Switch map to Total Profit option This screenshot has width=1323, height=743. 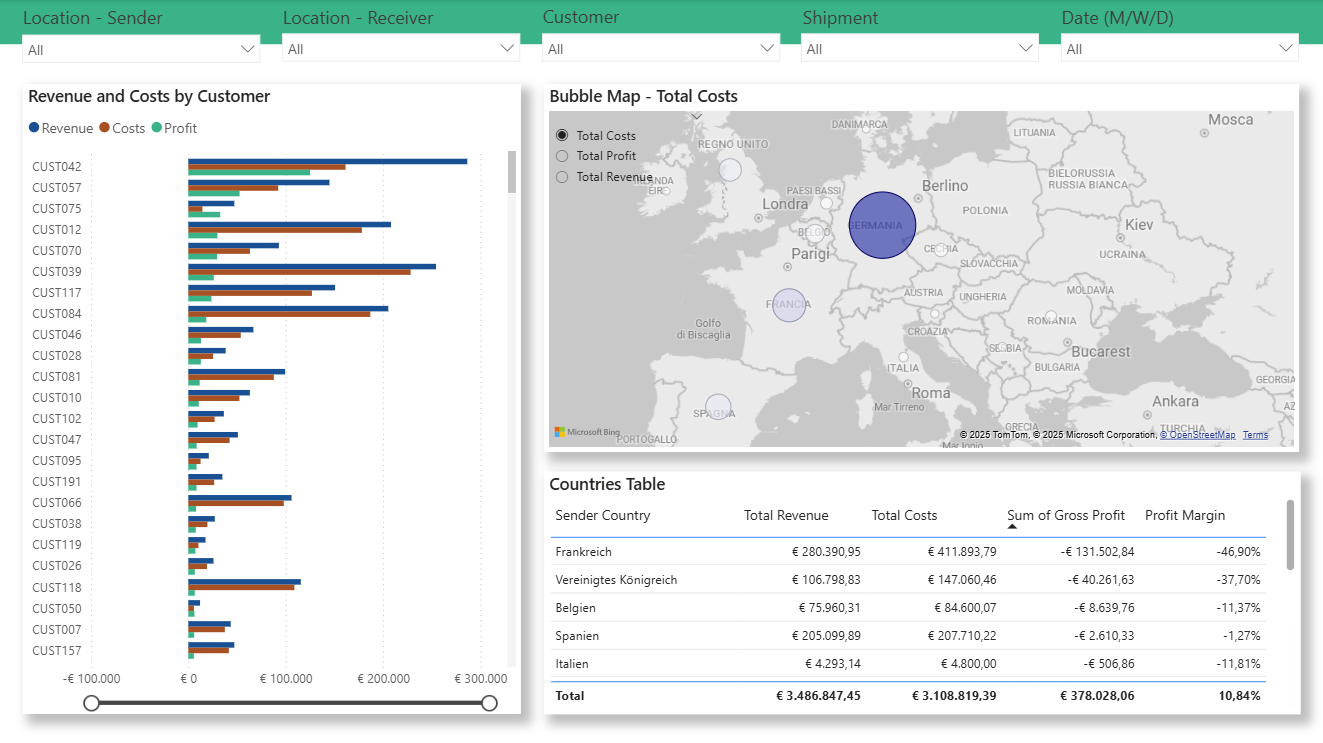(x=562, y=156)
